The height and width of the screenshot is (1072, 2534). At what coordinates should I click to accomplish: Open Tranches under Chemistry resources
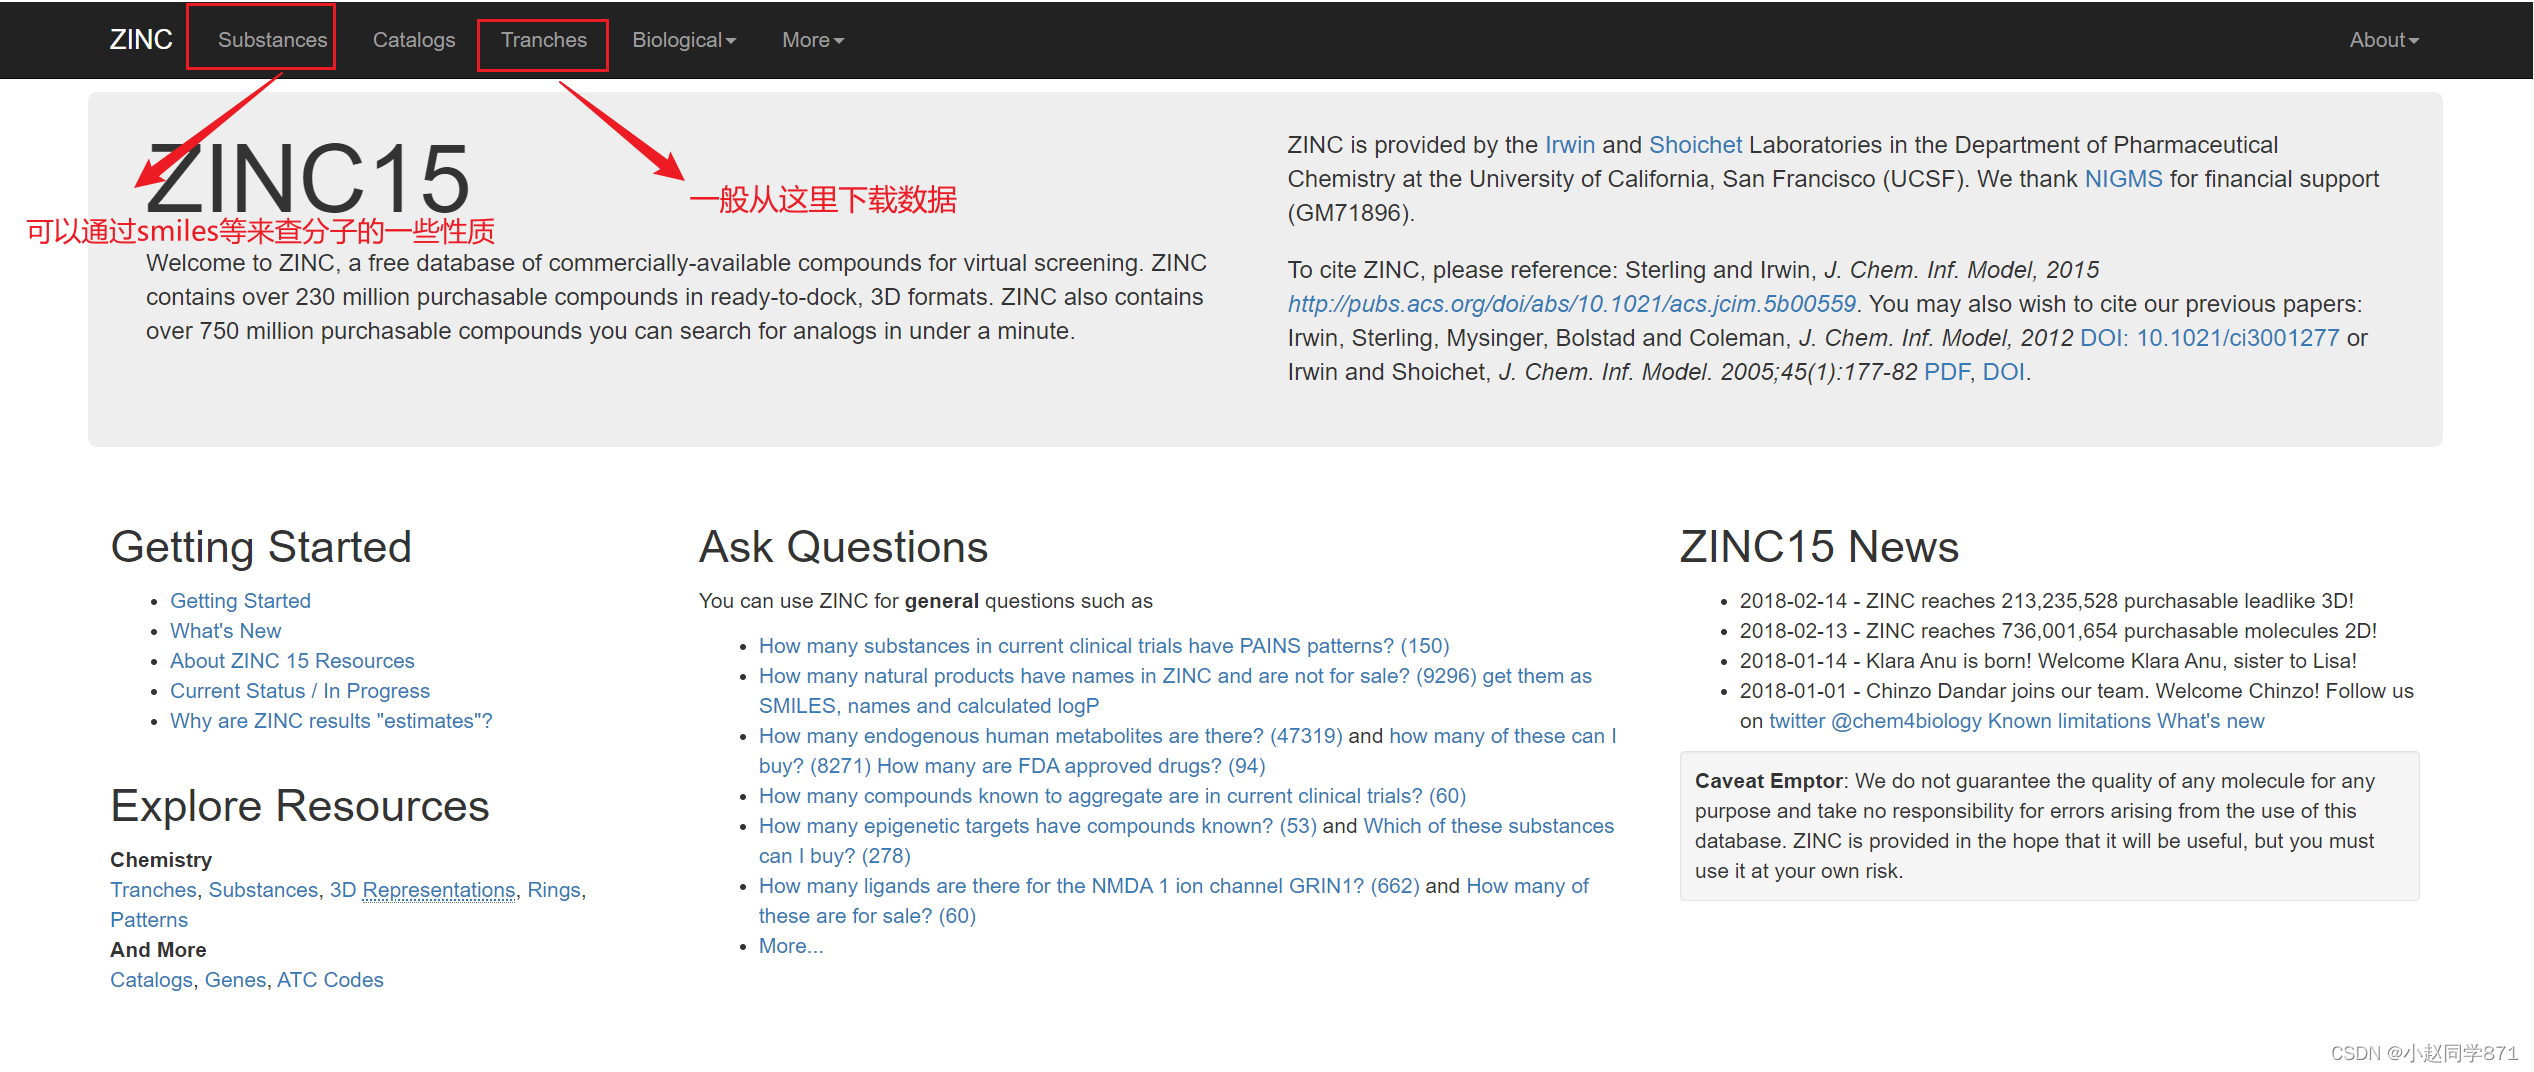(x=153, y=890)
